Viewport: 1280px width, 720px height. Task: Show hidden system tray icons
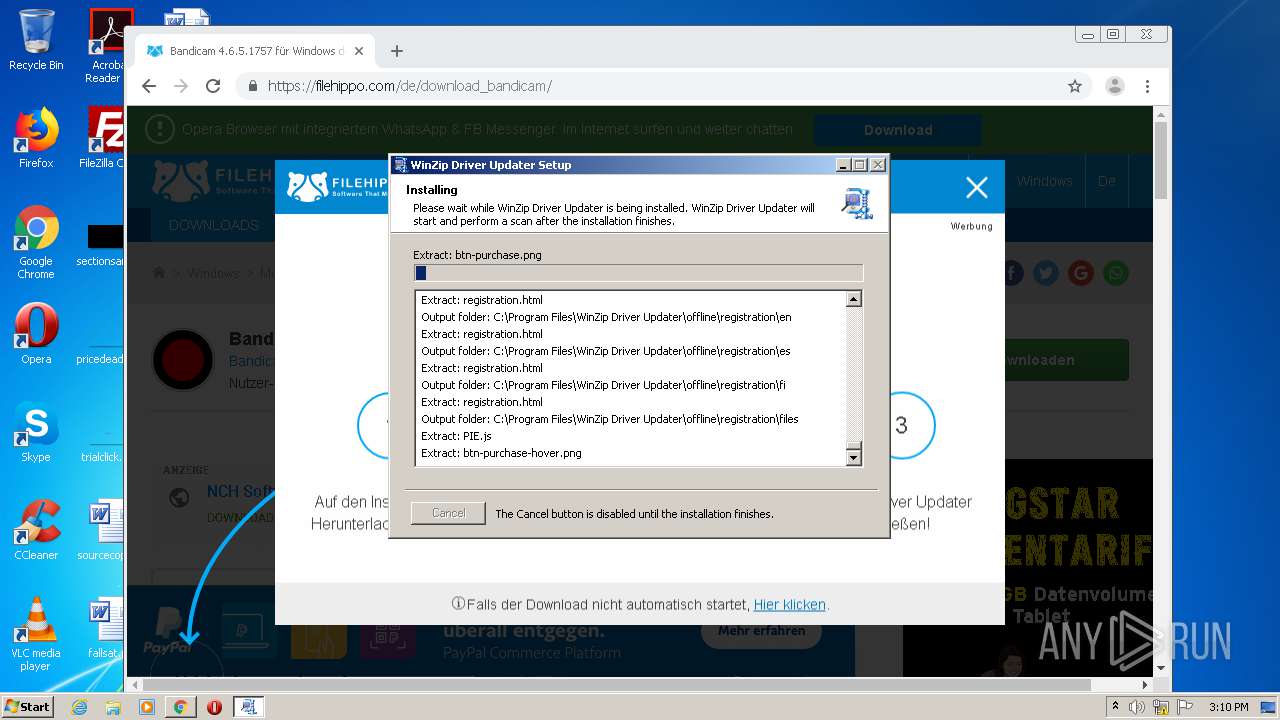coord(1116,707)
